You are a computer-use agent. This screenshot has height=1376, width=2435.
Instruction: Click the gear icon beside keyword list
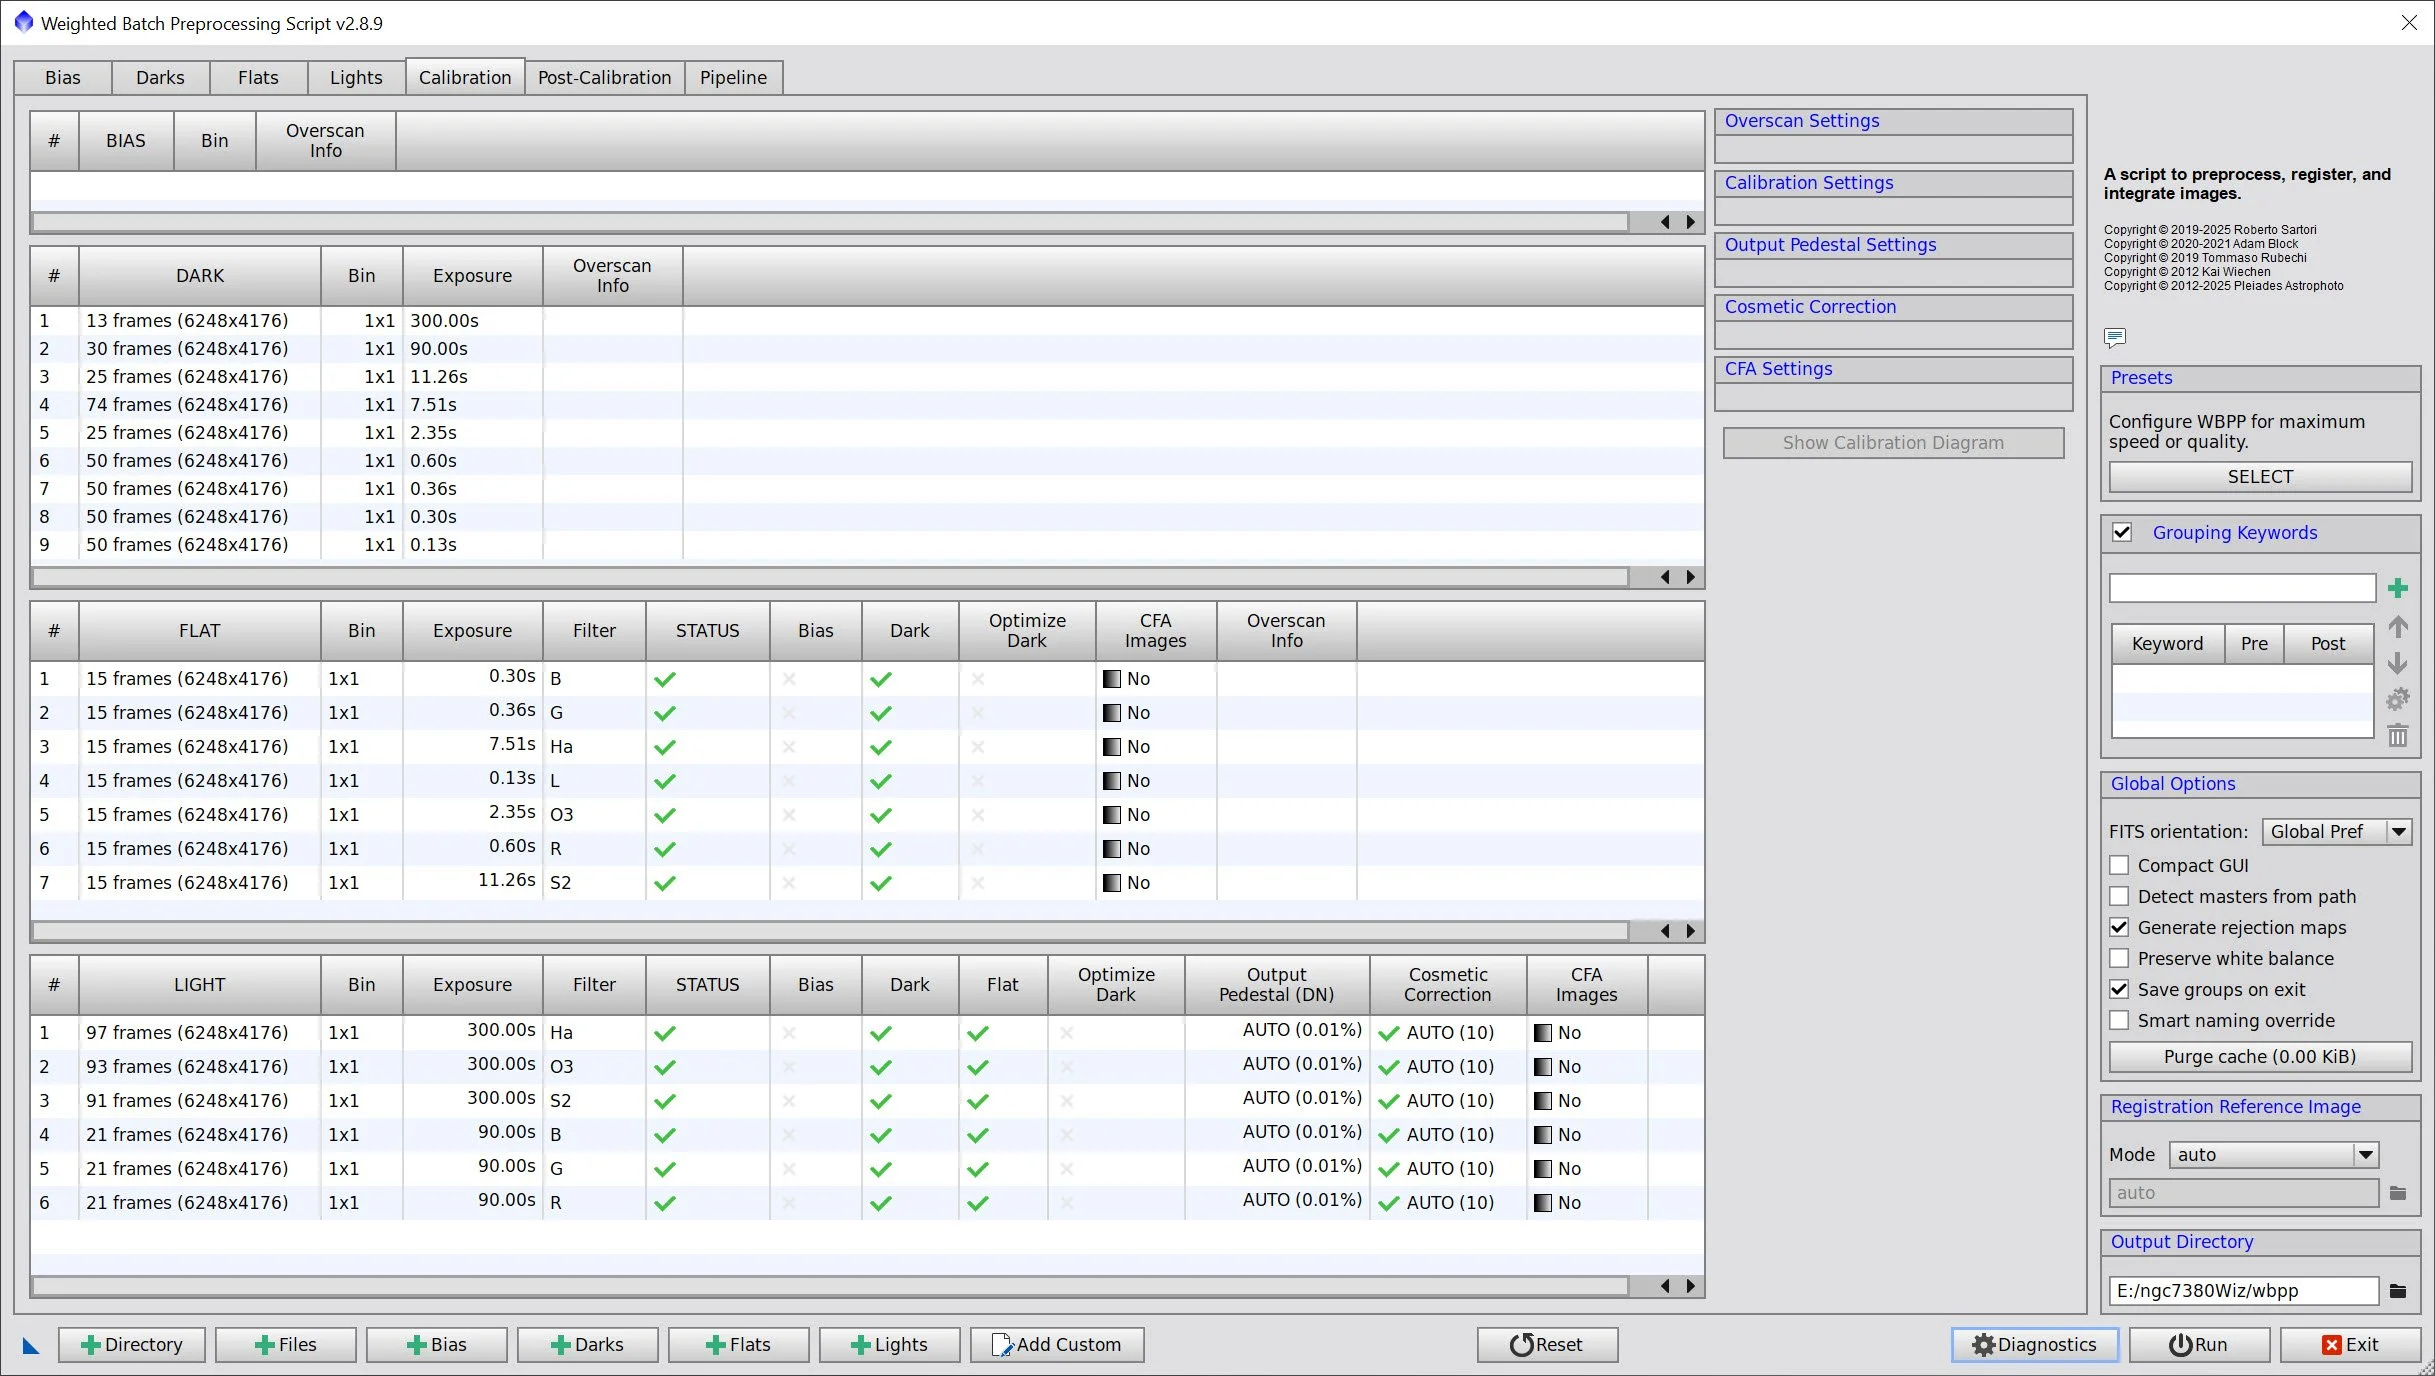click(x=2397, y=699)
